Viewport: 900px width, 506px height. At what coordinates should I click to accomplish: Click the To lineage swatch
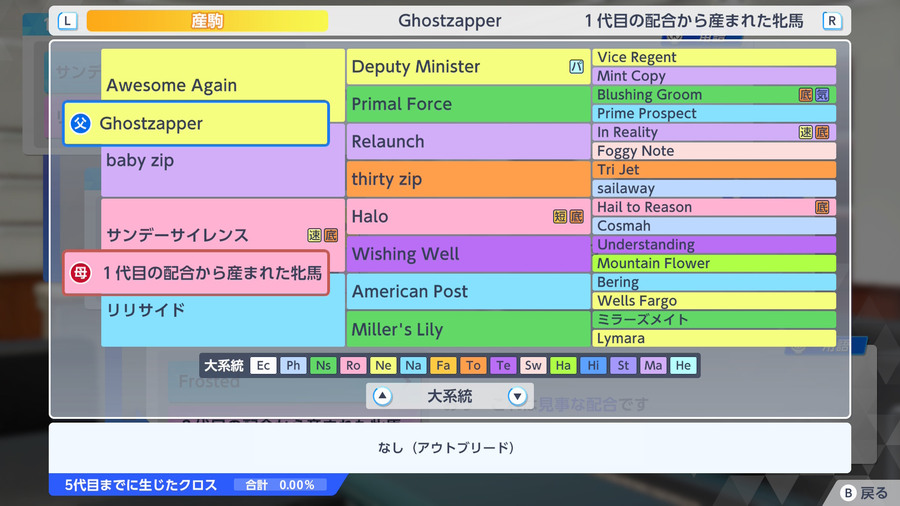473,365
